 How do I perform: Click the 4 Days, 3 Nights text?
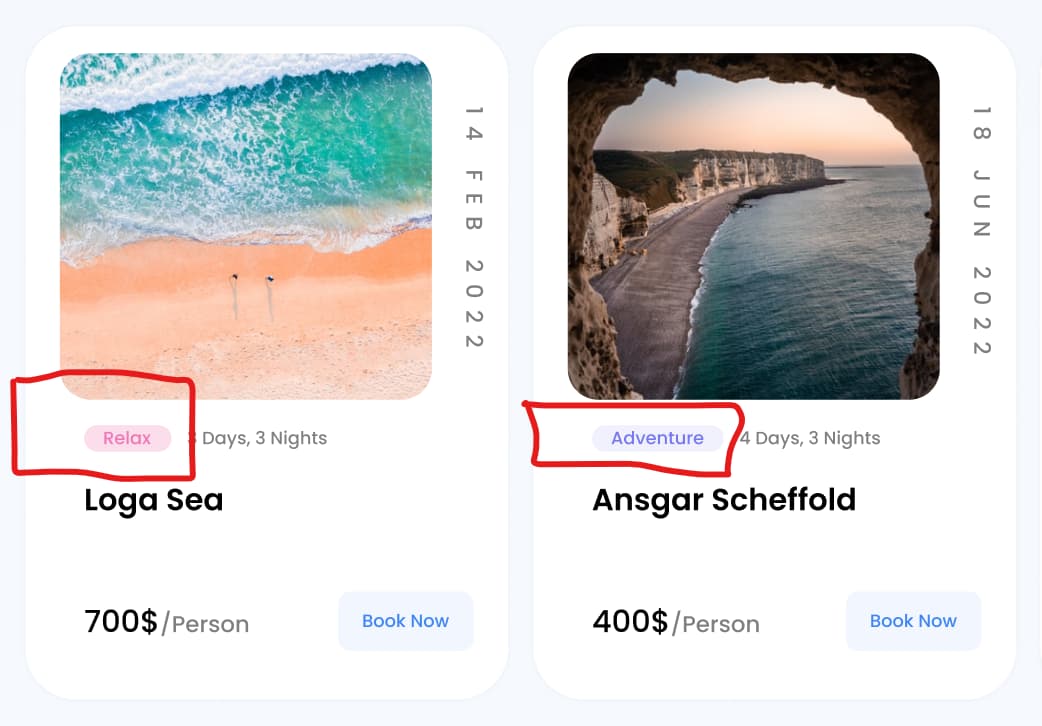810,438
